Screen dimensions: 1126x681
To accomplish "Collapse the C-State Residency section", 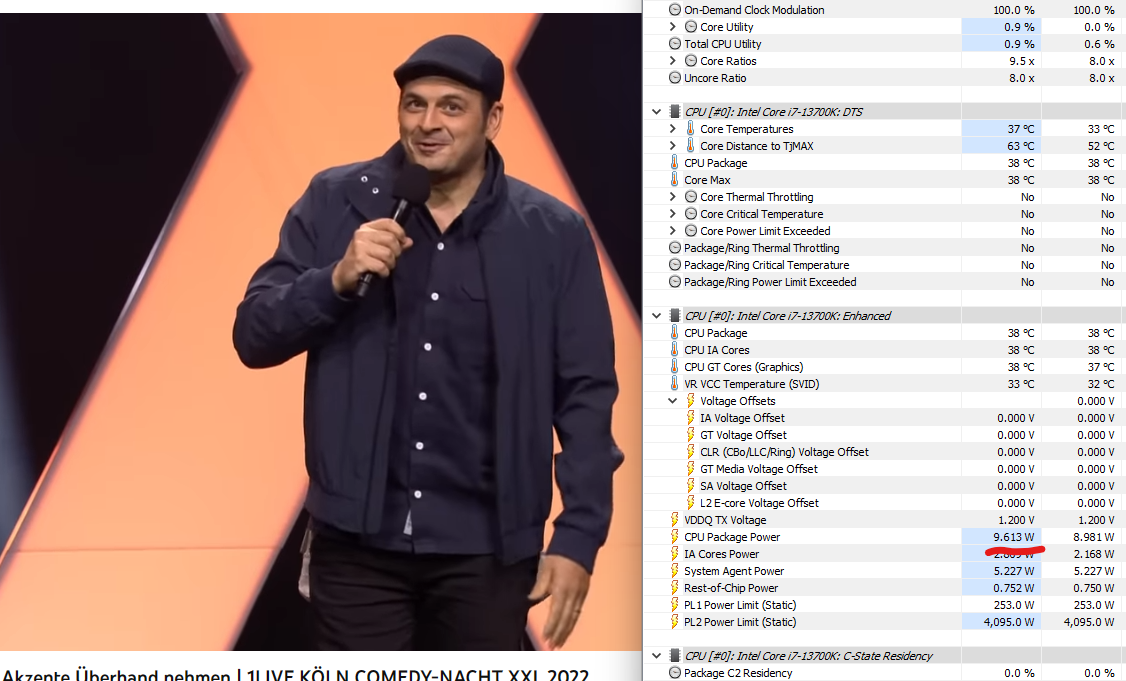I will pyautogui.click(x=656, y=656).
